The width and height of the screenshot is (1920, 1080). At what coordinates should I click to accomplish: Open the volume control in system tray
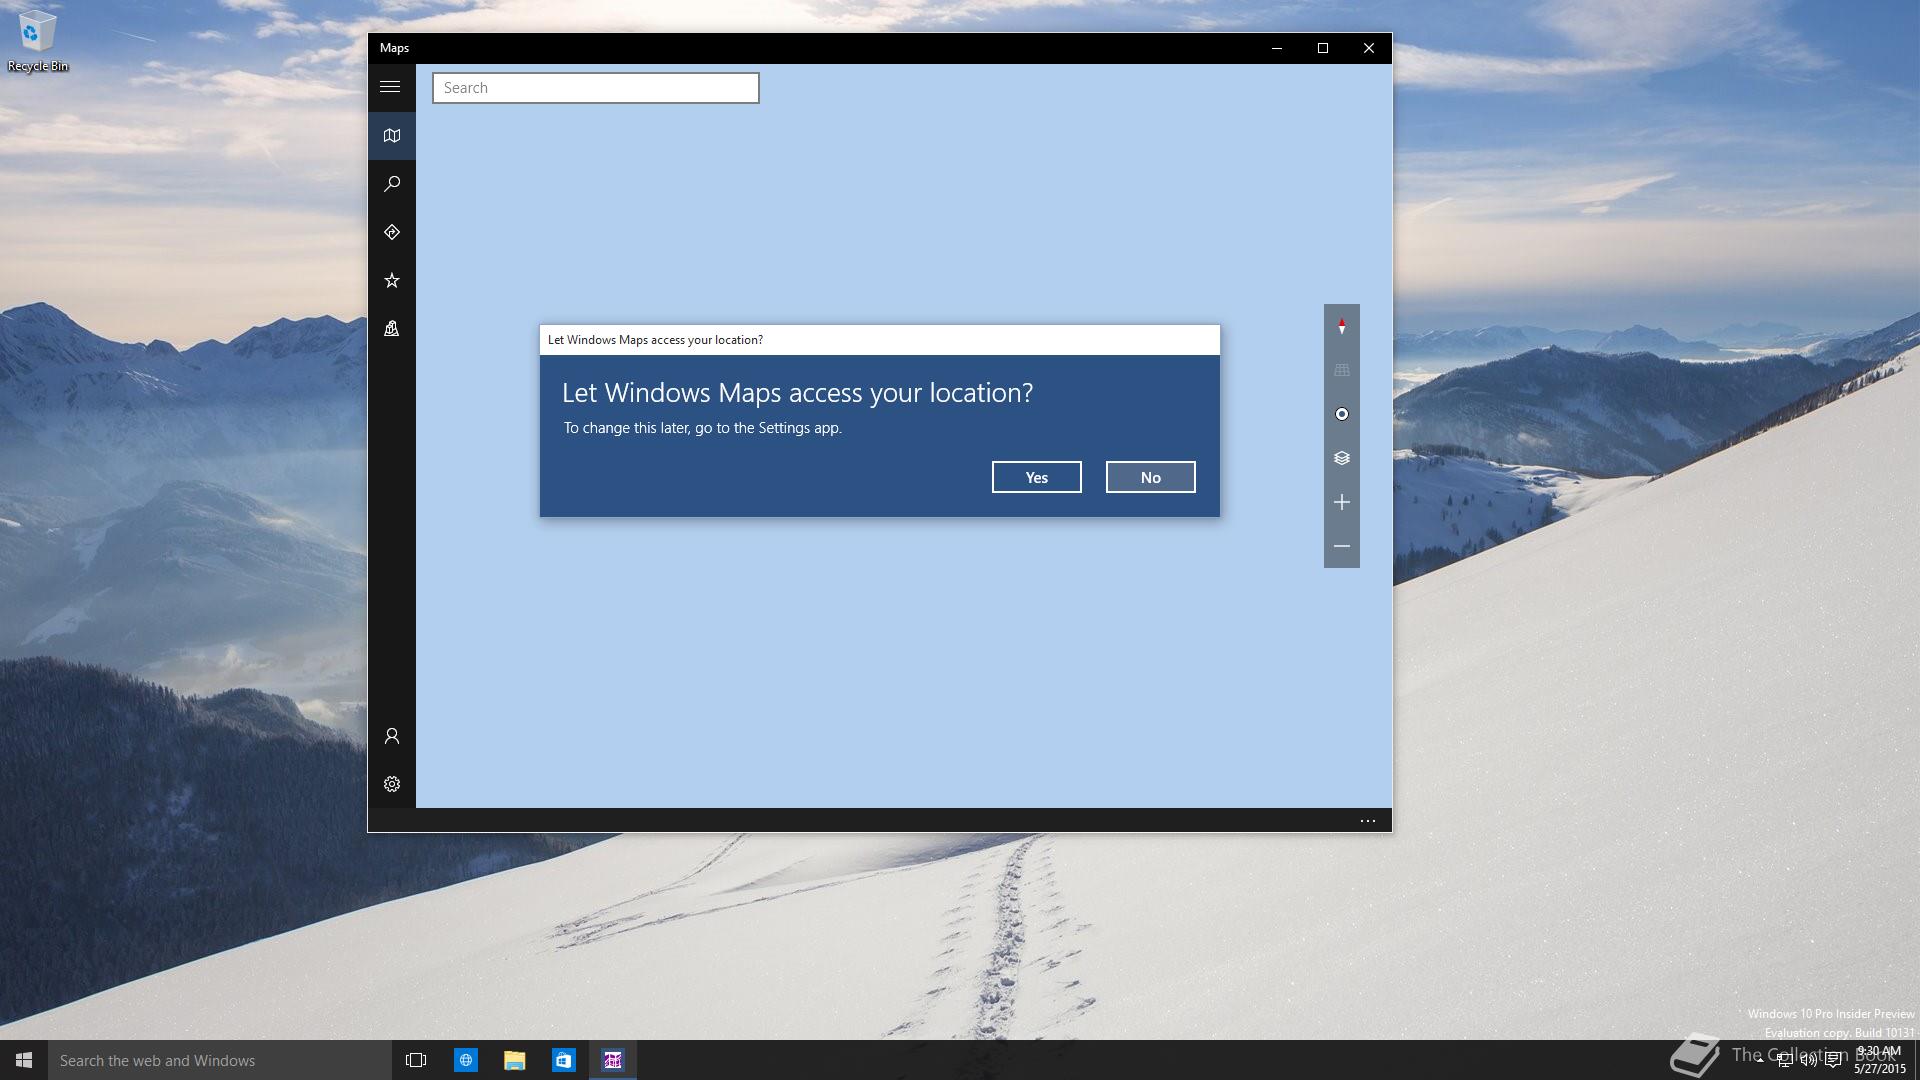pyautogui.click(x=1809, y=1060)
